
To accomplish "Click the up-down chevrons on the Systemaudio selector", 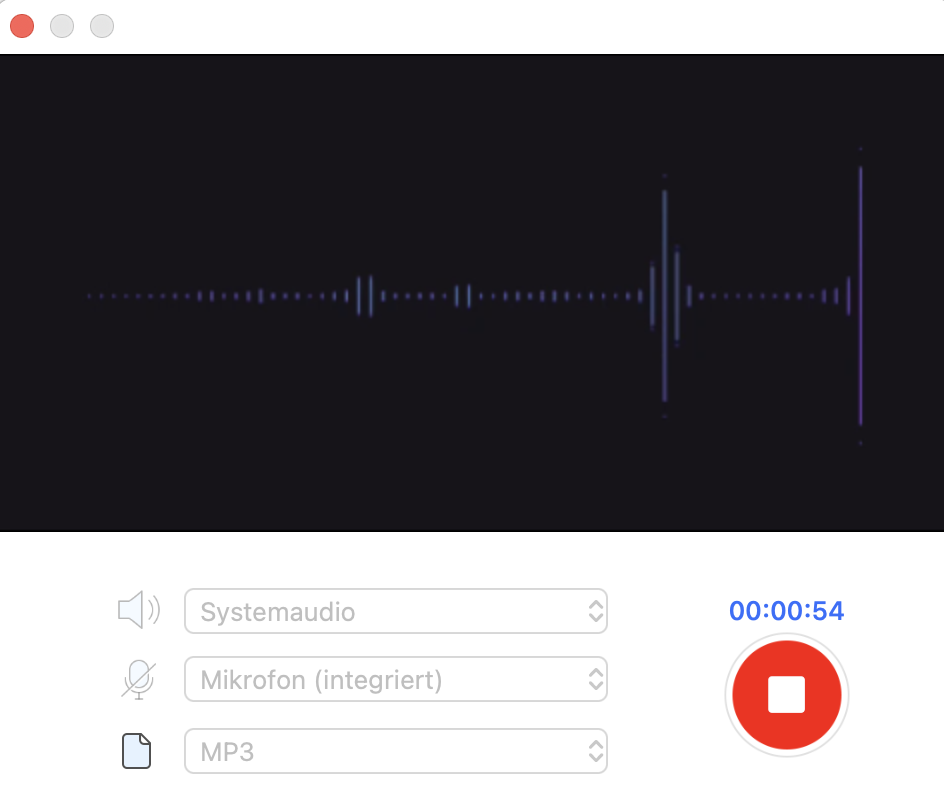I will click(x=595, y=611).
